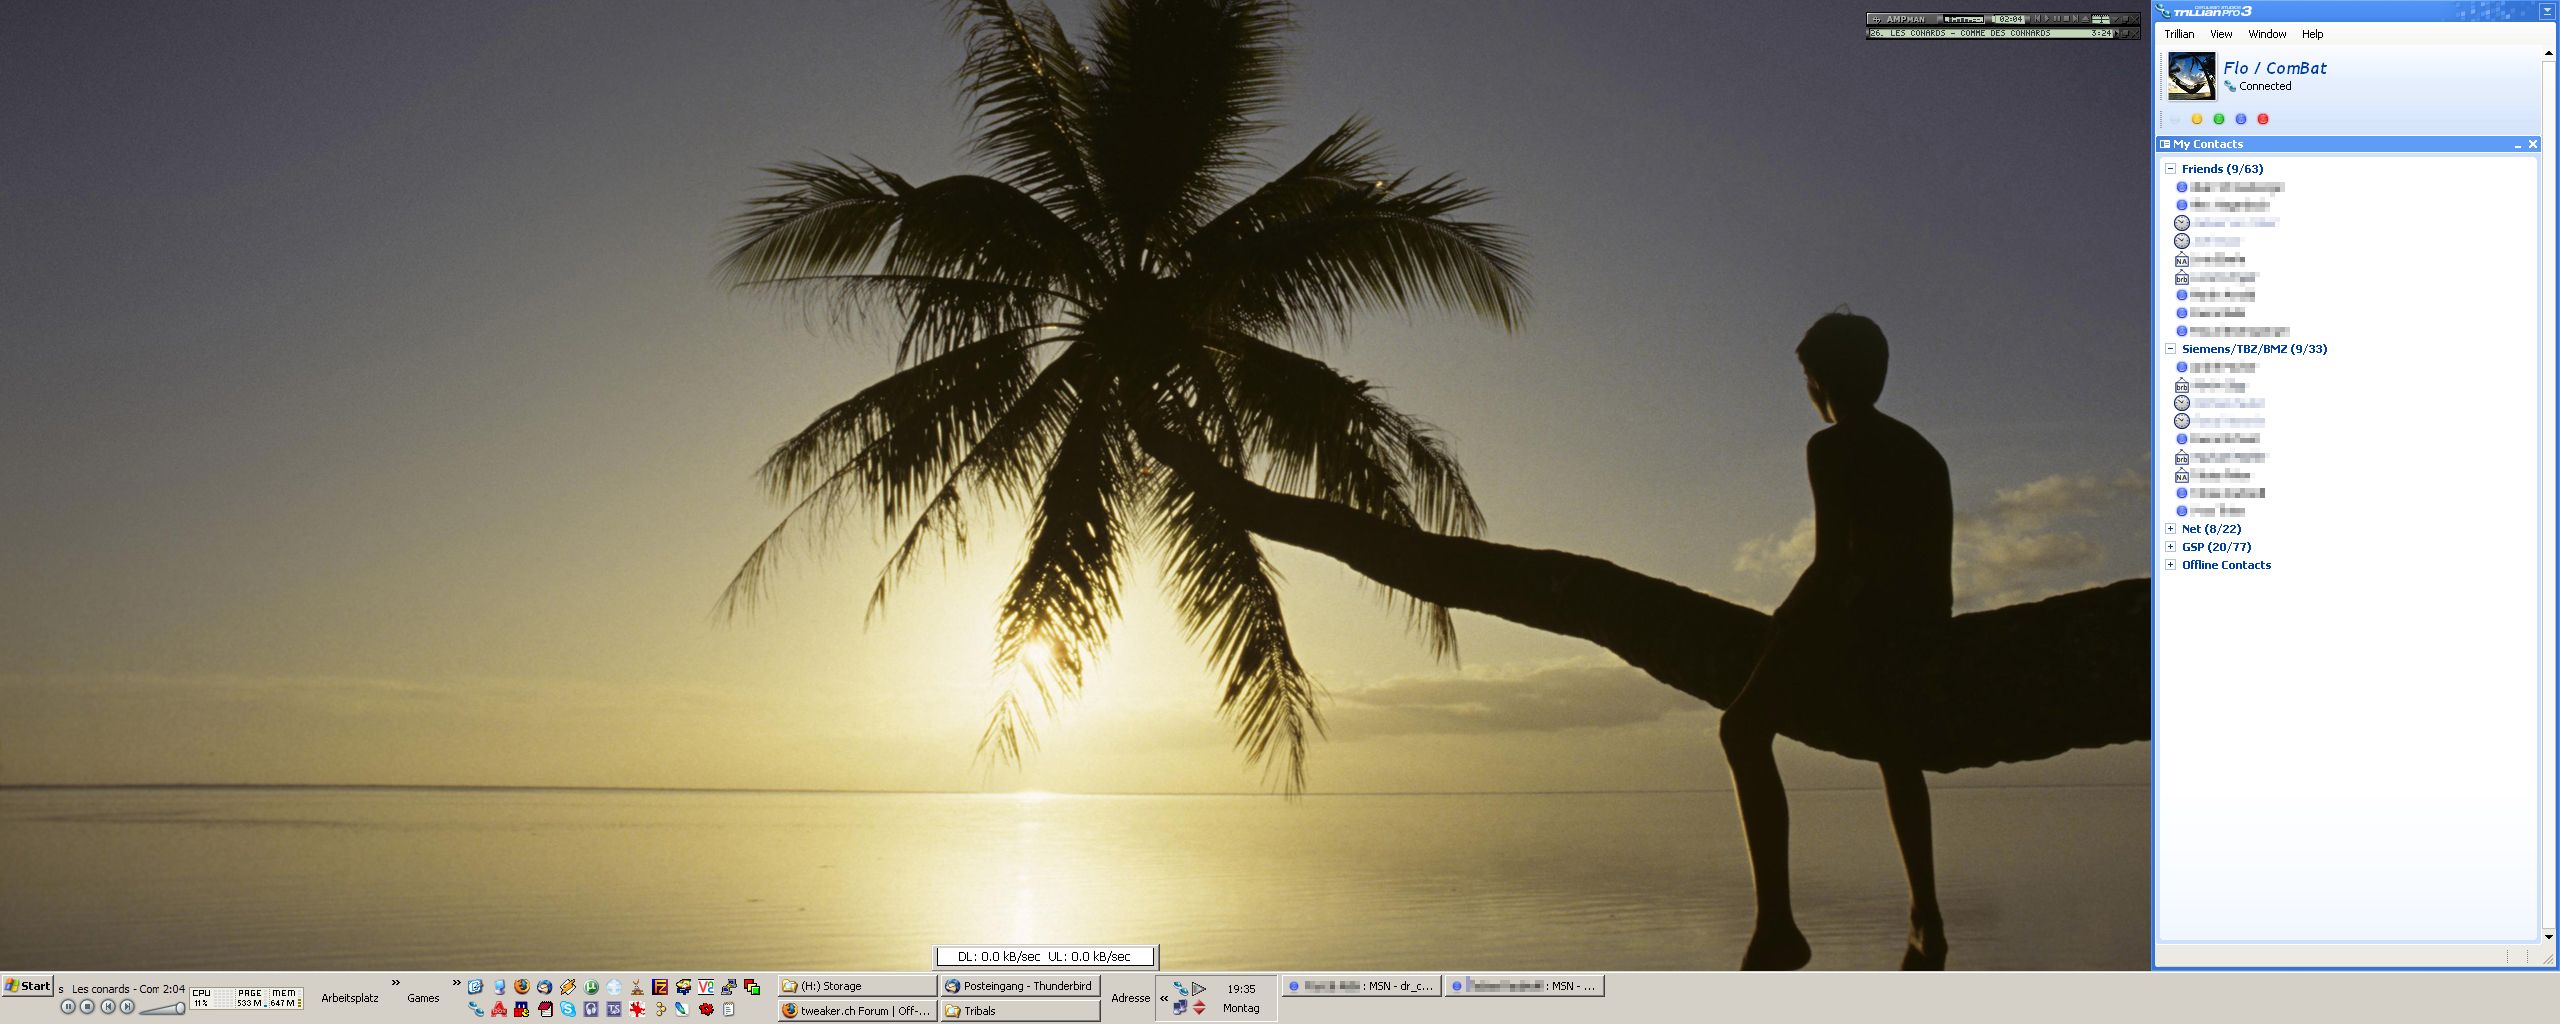This screenshot has height=1024, width=2560.
Task: Launch Firefox from the quick launch bar
Action: (x=522, y=987)
